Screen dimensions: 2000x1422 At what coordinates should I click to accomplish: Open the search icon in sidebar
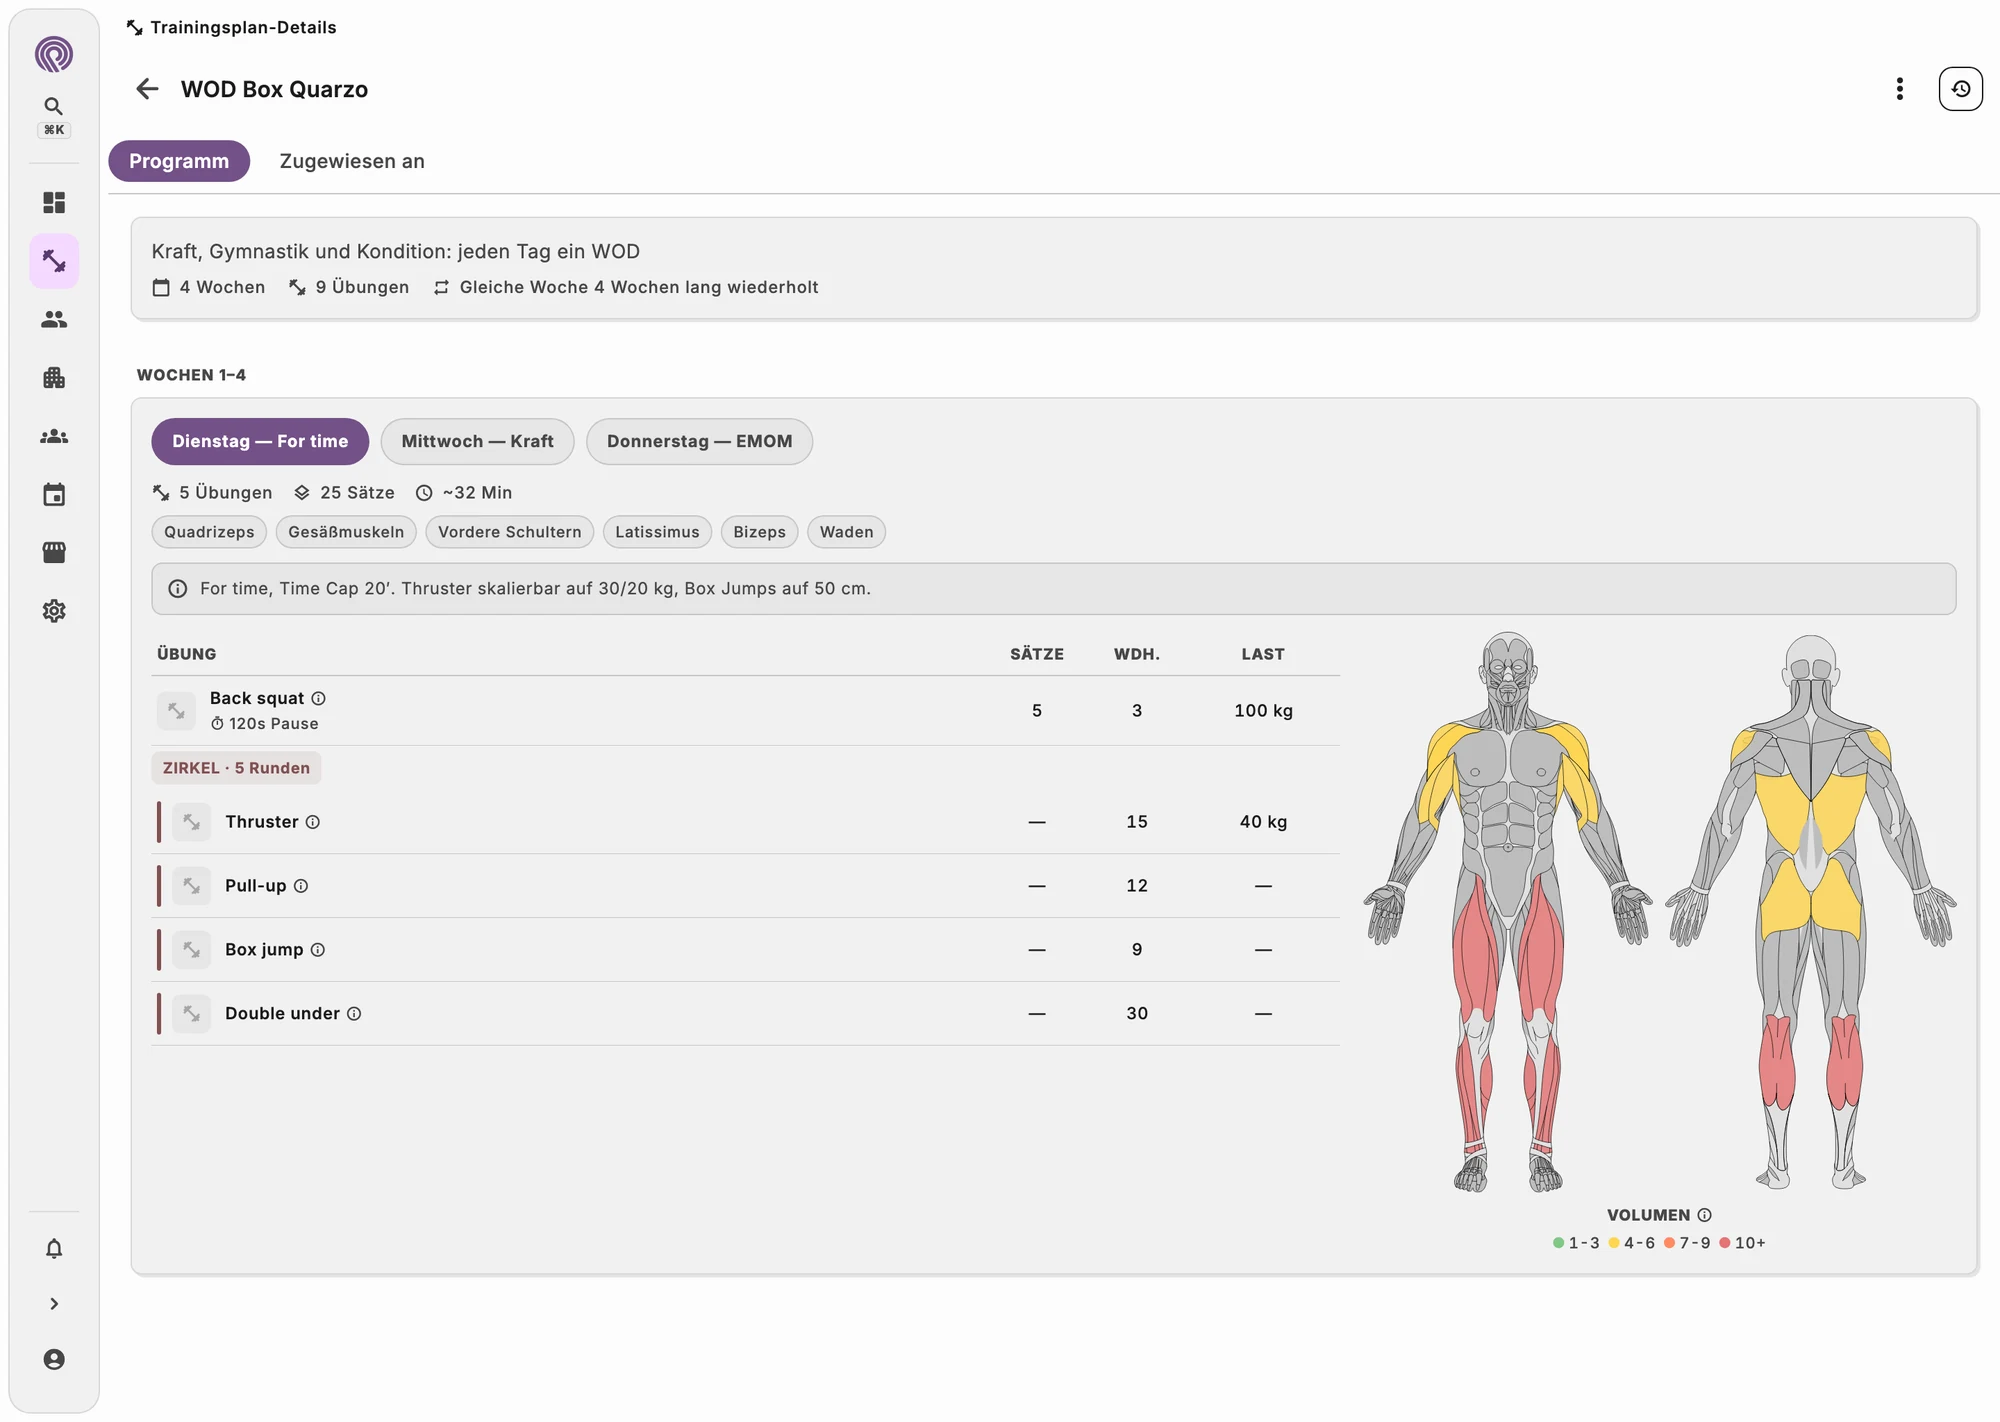[x=54, y=106]
